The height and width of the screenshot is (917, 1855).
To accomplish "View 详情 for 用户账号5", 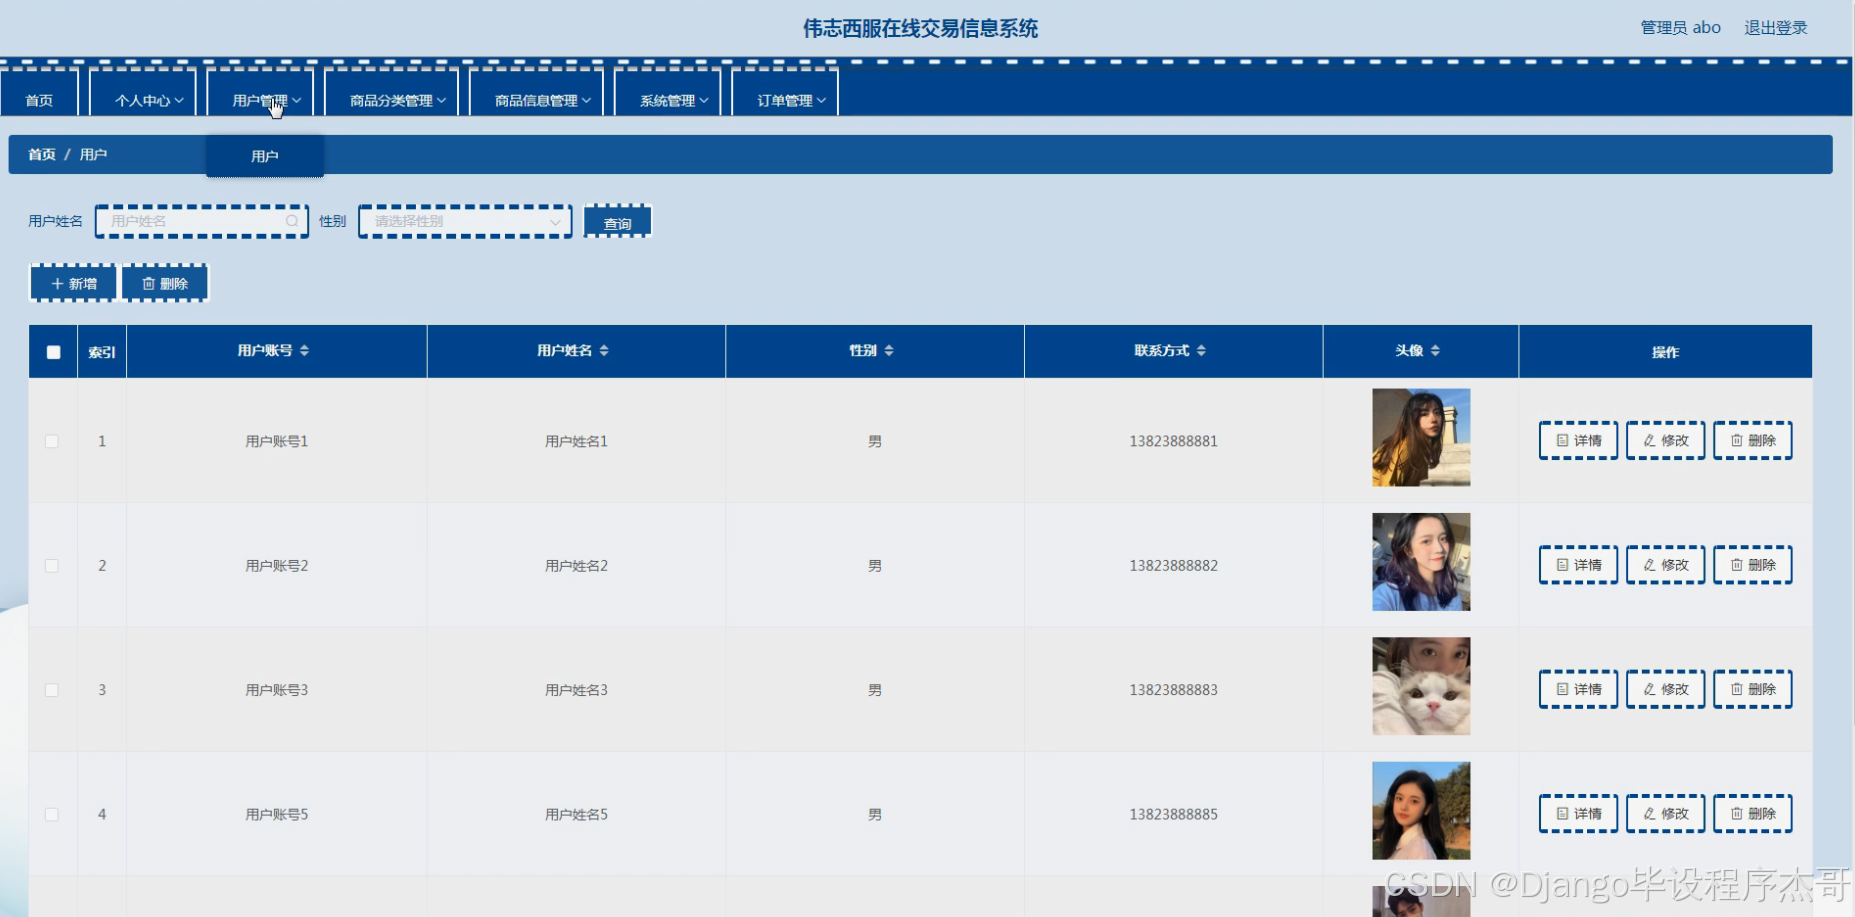I will (x=1578, y=814).
